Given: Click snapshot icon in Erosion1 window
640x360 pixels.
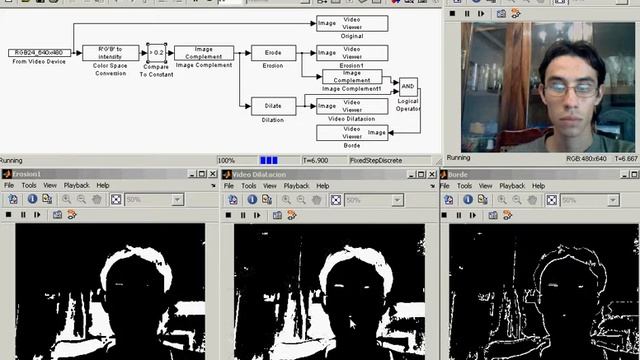Looking at the screenshot, I should (x=57, y=215).
